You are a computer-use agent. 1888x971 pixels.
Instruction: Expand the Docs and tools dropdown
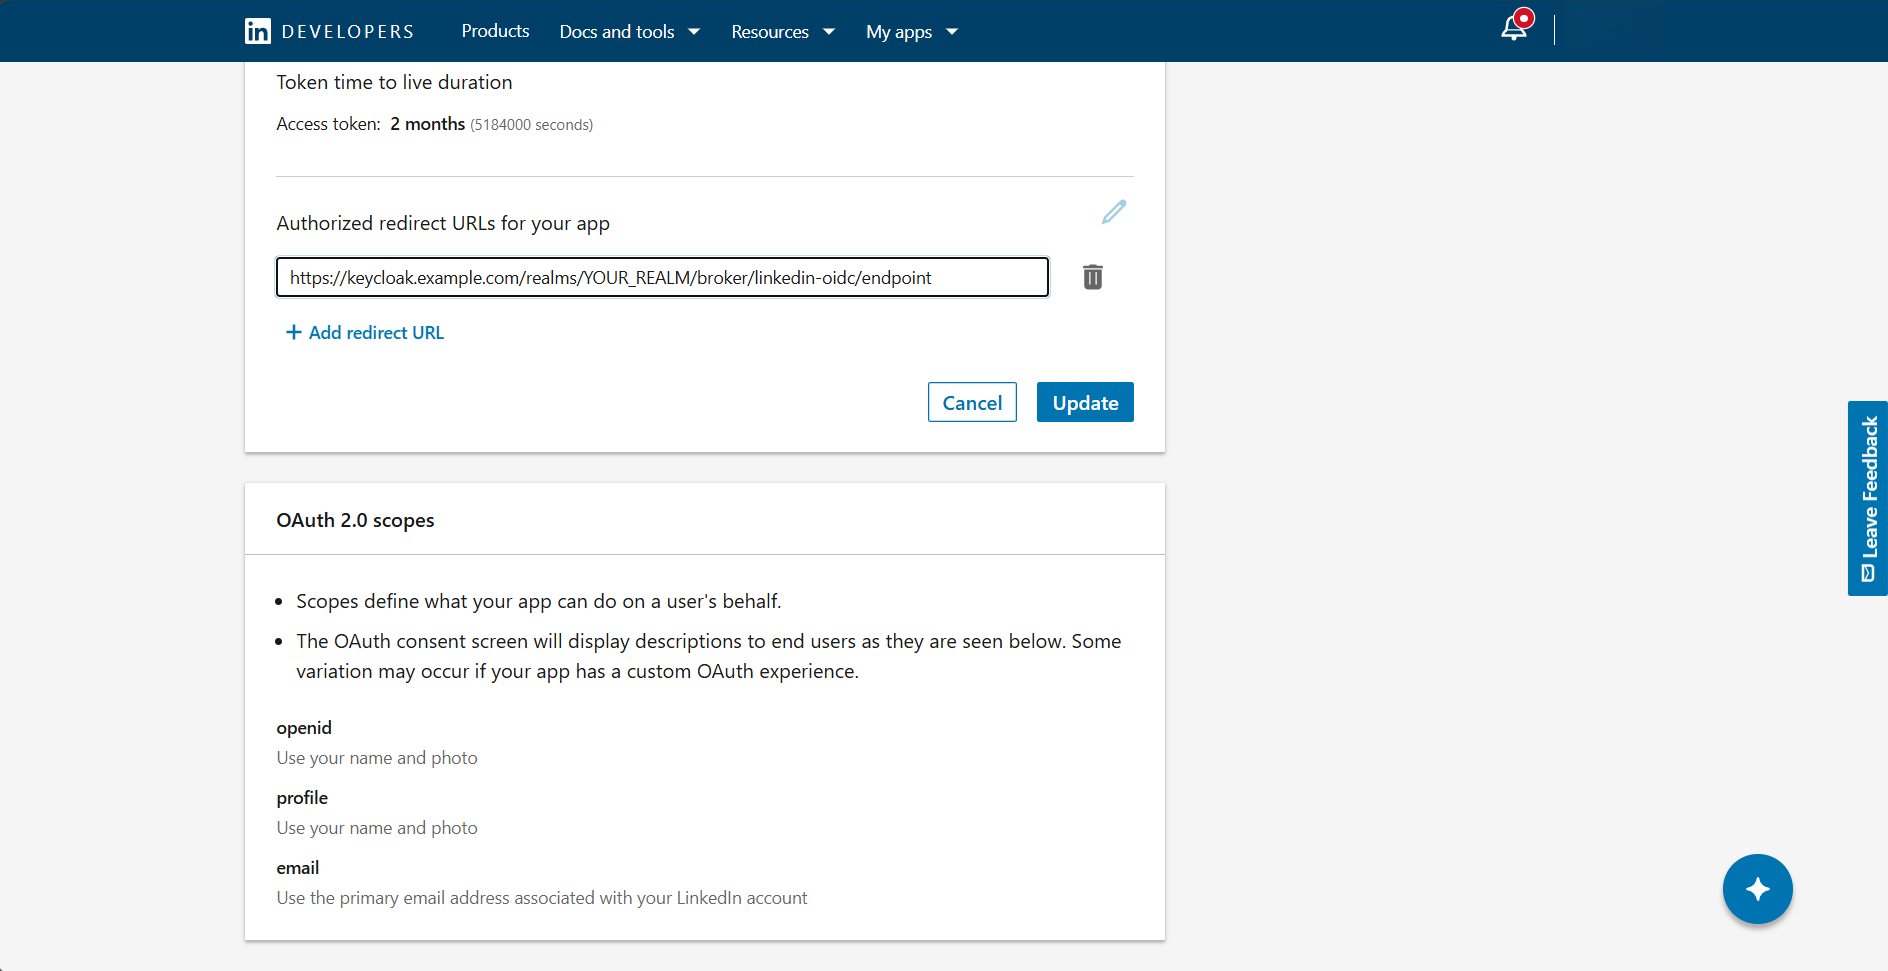click(629, 32)
